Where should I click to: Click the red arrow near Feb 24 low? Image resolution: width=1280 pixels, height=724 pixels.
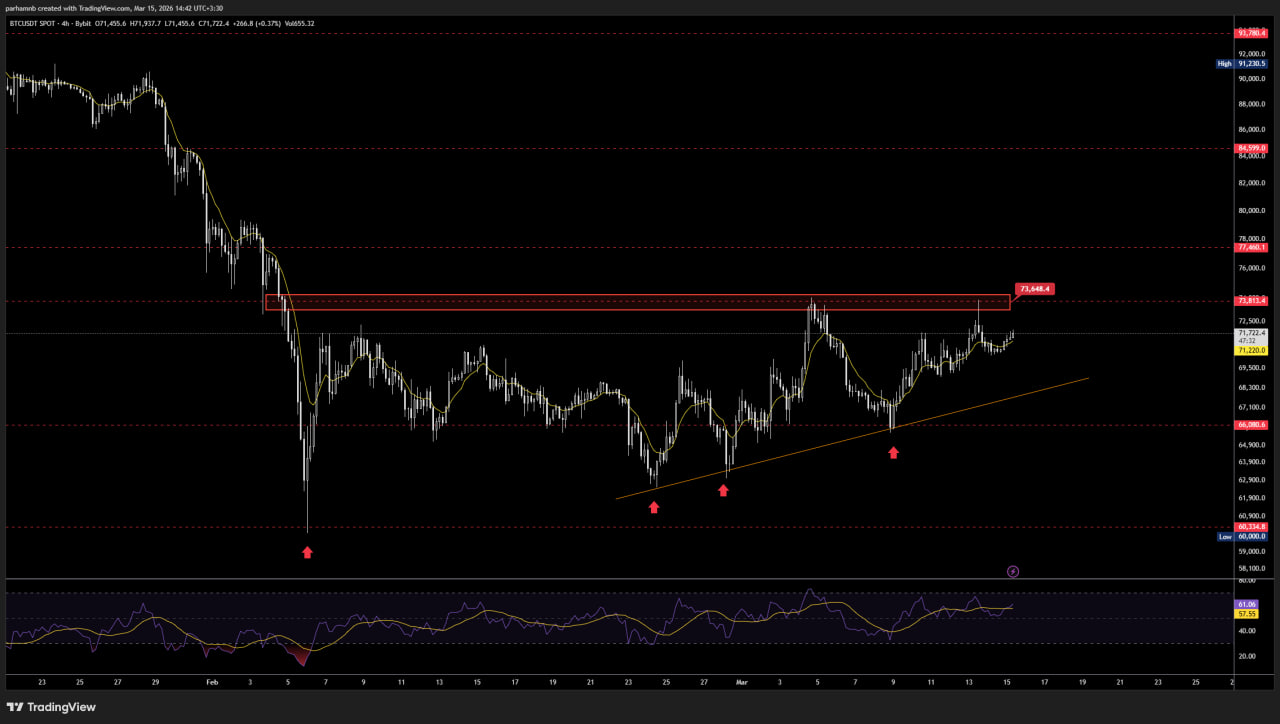tap(654, 507)
